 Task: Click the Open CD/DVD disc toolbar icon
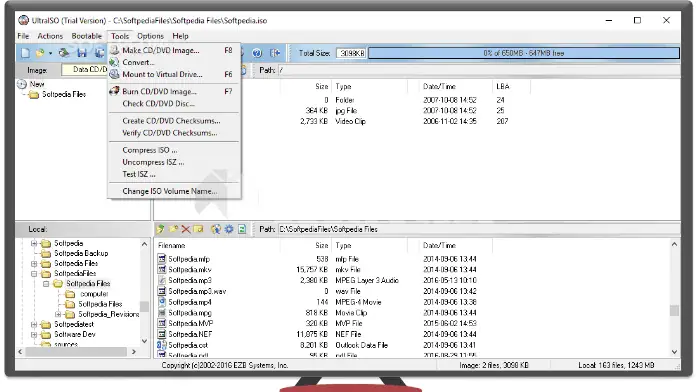point(64,53)
